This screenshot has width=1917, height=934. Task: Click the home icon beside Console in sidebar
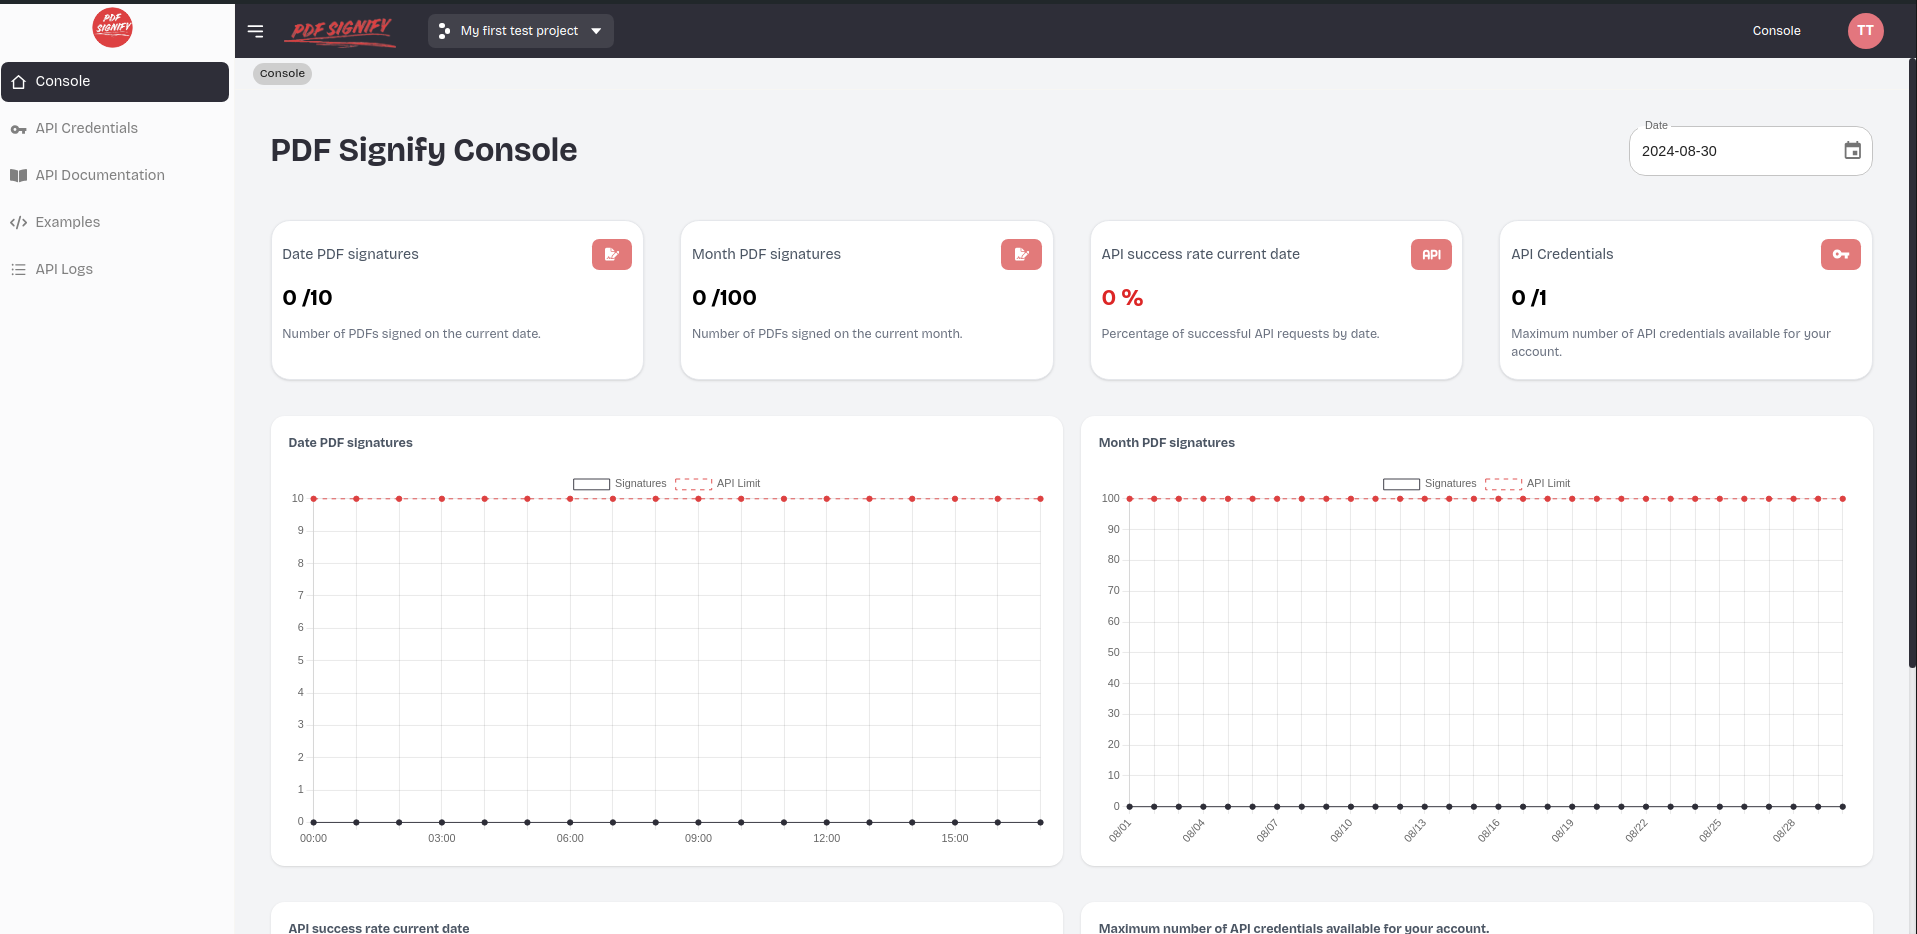coord(18,82)
